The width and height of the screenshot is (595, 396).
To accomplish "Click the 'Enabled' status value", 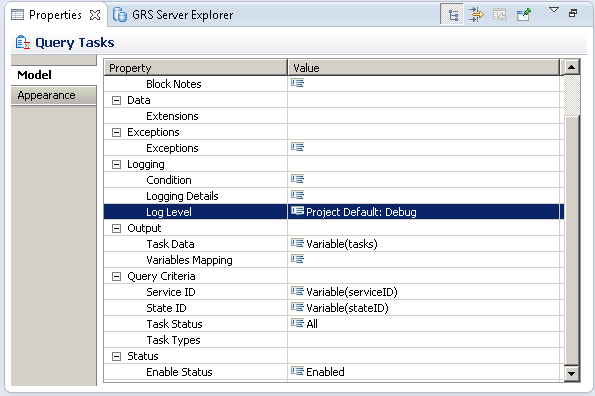I will (x=325, y=372).
